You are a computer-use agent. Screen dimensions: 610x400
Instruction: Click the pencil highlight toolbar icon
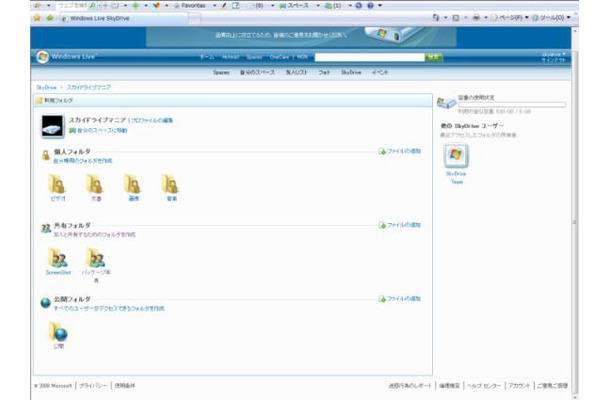coord(224,5)
